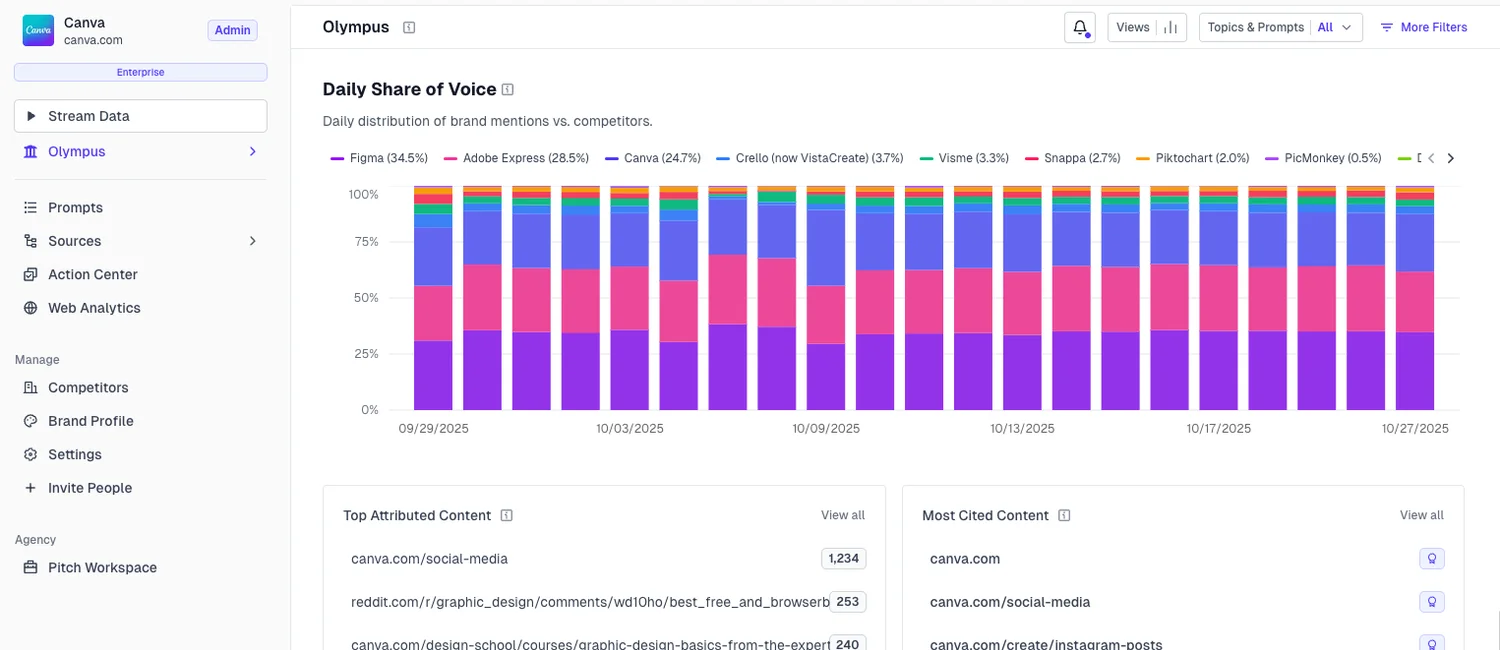Click the info icon beside Daily Share of Voice
This screenshot has height=650, width=1500.
tap(508, 89)
